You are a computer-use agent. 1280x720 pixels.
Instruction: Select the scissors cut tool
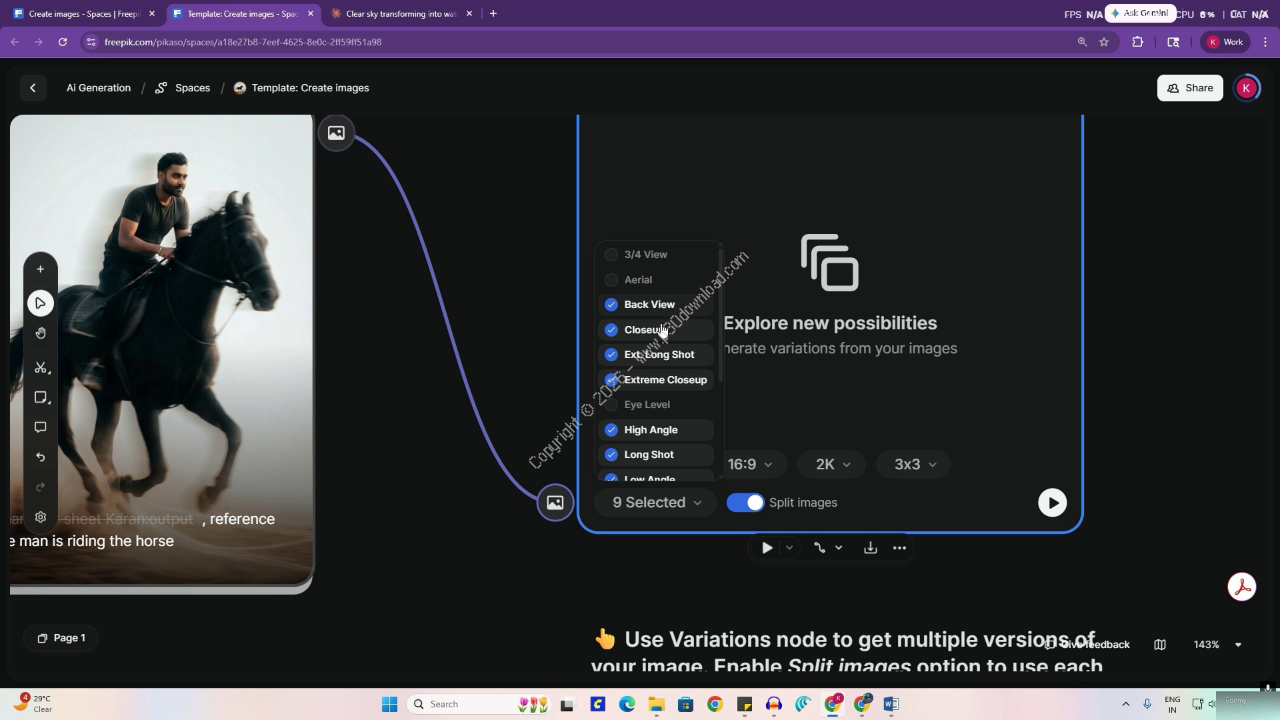tap(40, 367)
